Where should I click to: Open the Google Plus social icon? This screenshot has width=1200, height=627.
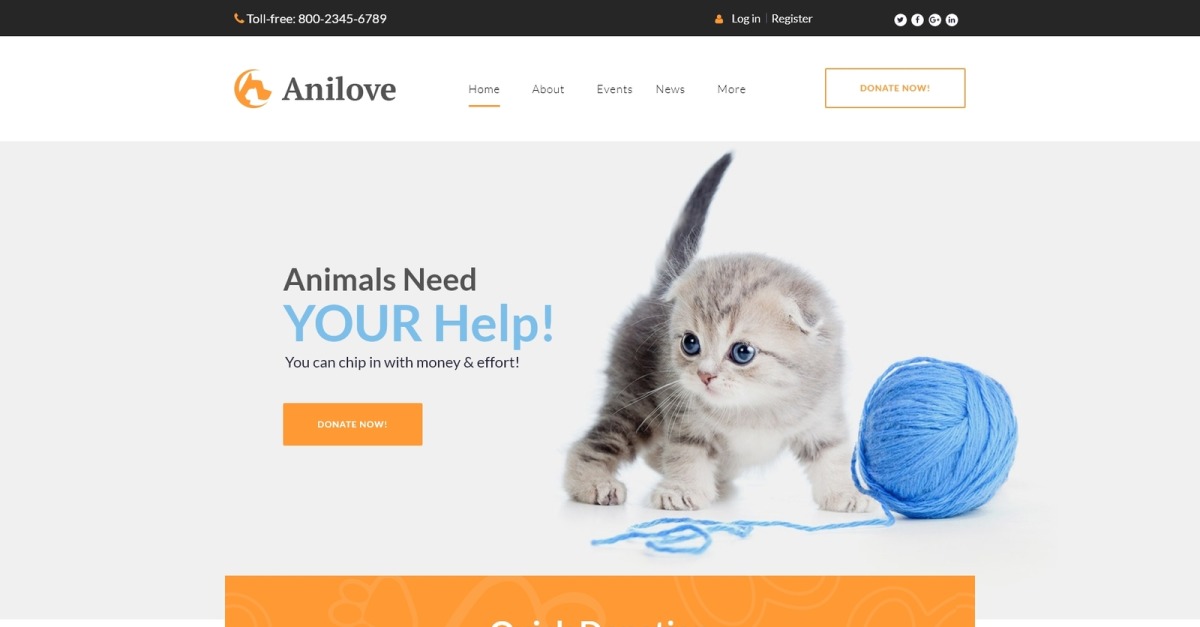[934, 19]
